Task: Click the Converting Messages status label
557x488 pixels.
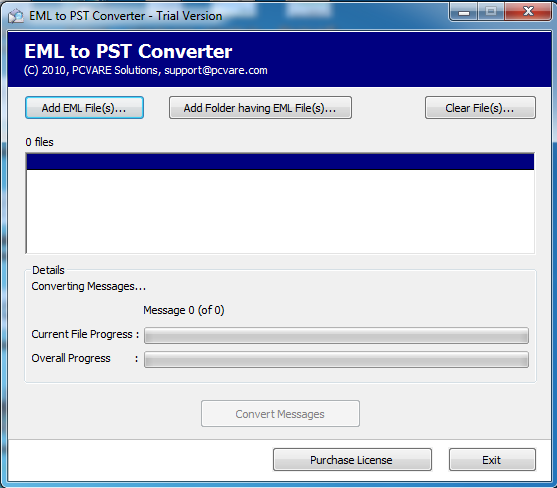Action: click(x=88, y=286)
